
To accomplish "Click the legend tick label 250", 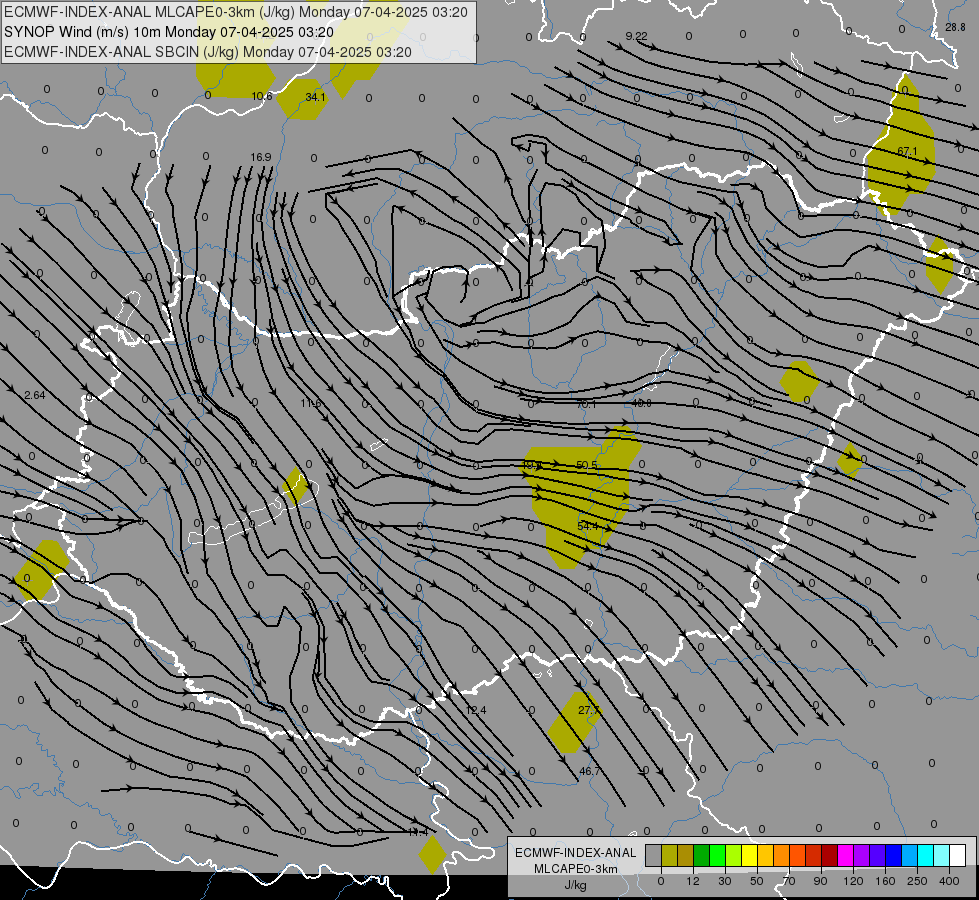I will [x=917, y=881].
